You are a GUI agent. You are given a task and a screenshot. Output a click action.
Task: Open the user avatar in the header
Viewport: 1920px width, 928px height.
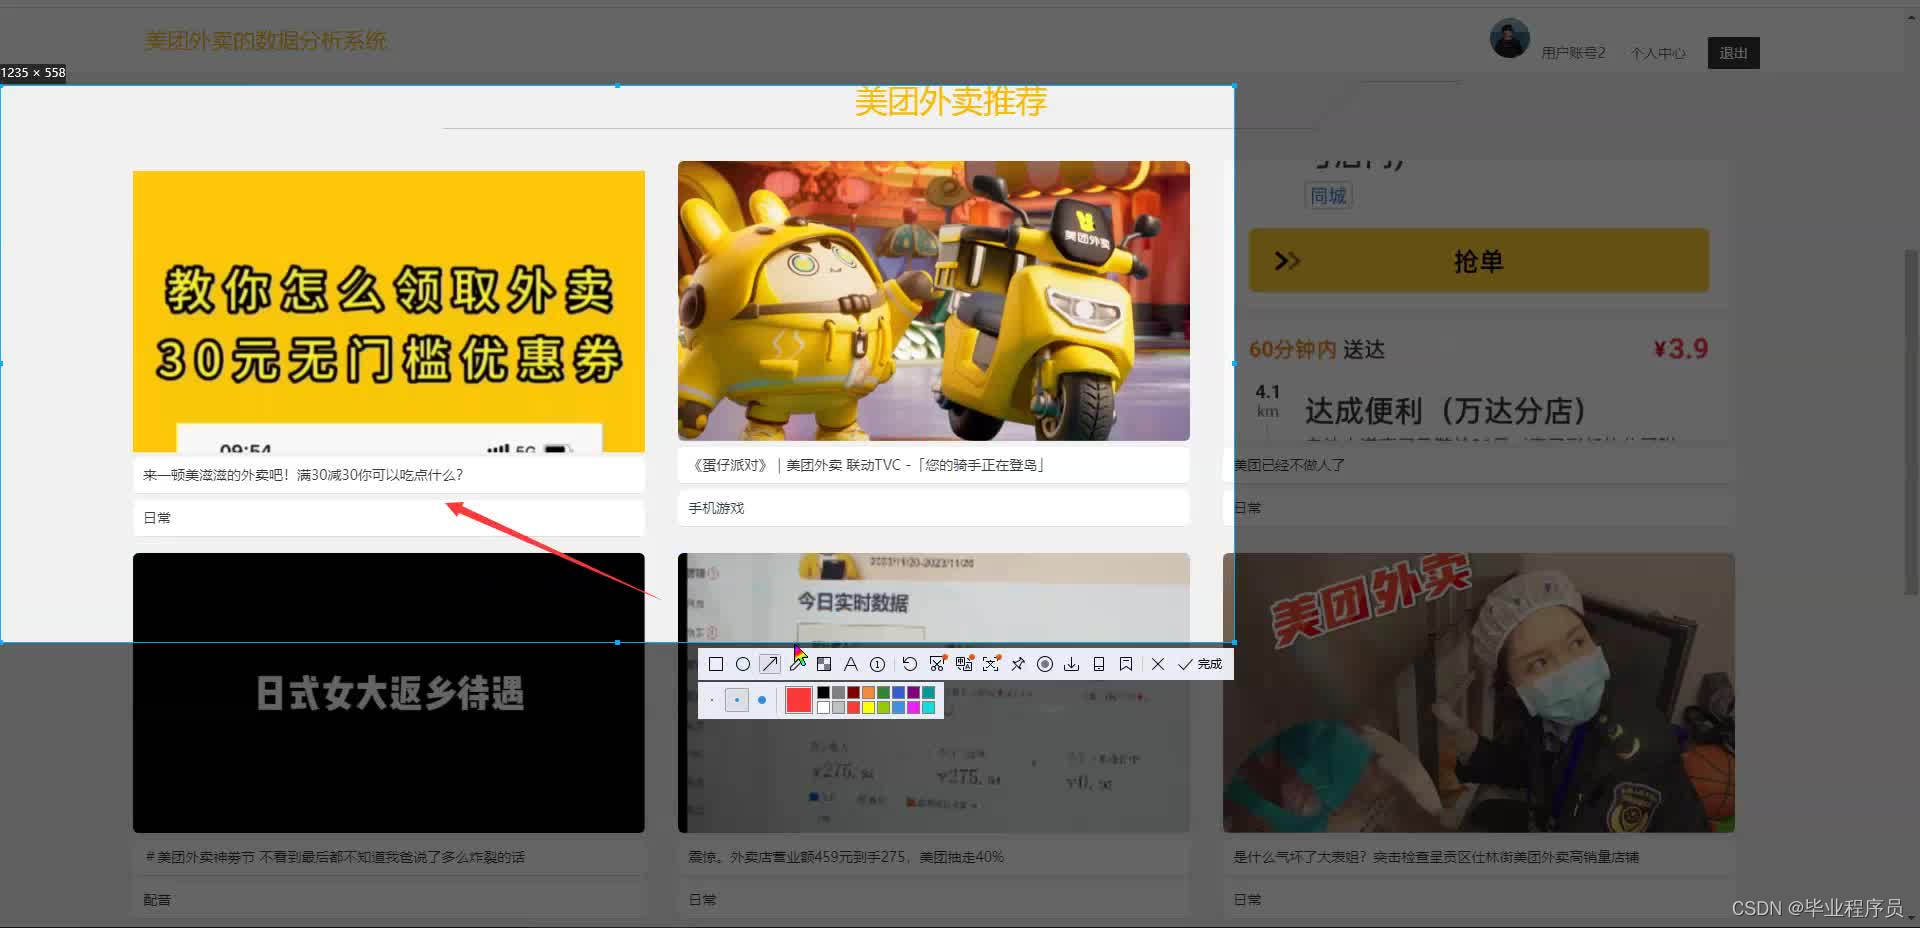pyautogui.click(x=1509, y=38)
